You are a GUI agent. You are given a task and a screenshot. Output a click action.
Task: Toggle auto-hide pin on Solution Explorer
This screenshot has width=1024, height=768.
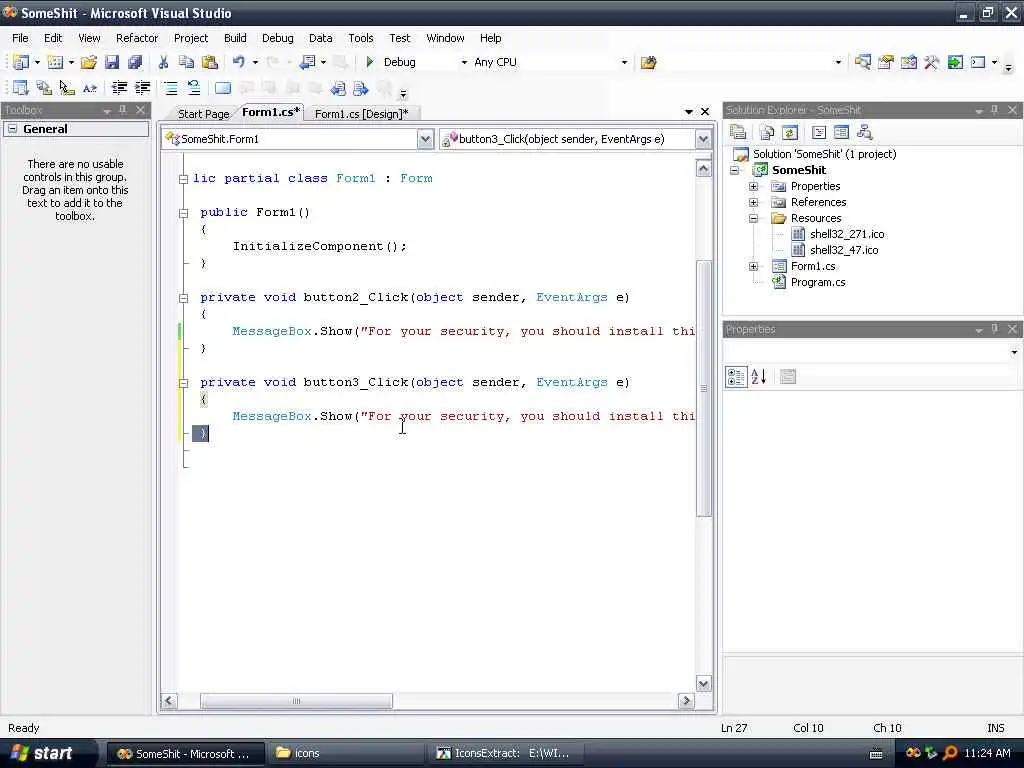[x=994, y=110]
